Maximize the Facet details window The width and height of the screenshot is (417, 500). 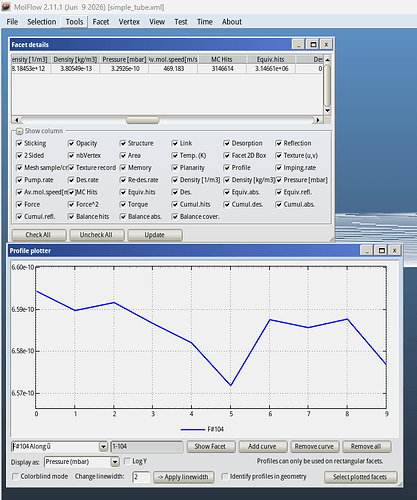(x=313, y=44)
